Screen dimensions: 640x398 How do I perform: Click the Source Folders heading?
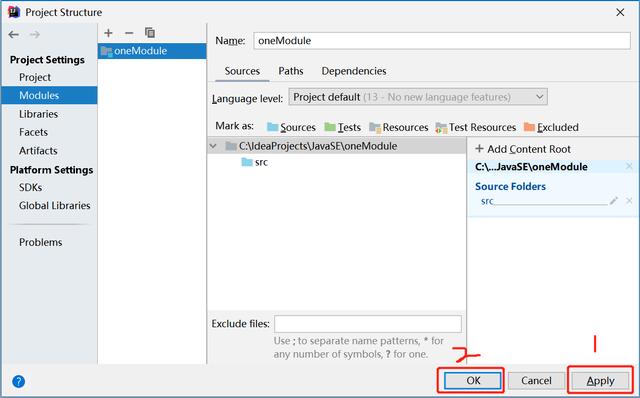click(510, 187)
